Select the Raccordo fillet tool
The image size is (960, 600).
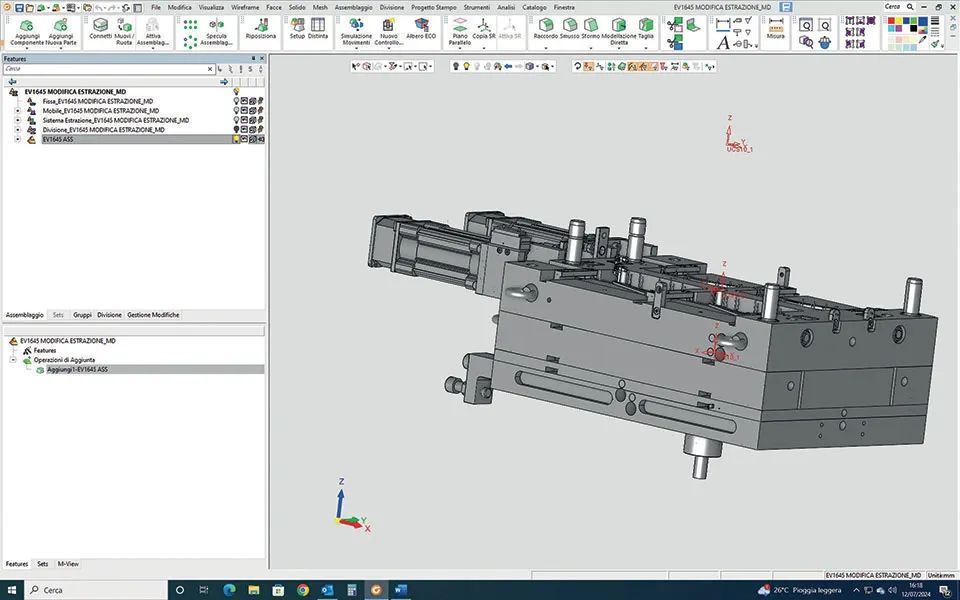click(546, 27)
